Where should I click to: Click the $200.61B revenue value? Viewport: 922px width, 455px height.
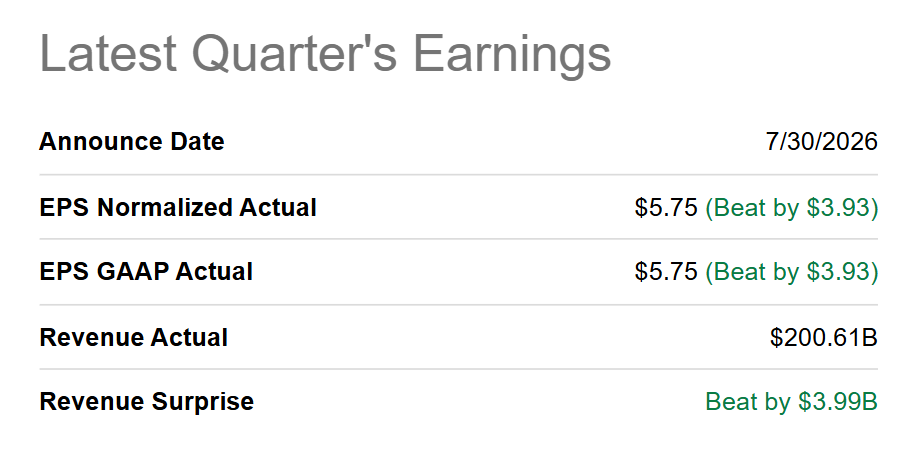[824, 337]
